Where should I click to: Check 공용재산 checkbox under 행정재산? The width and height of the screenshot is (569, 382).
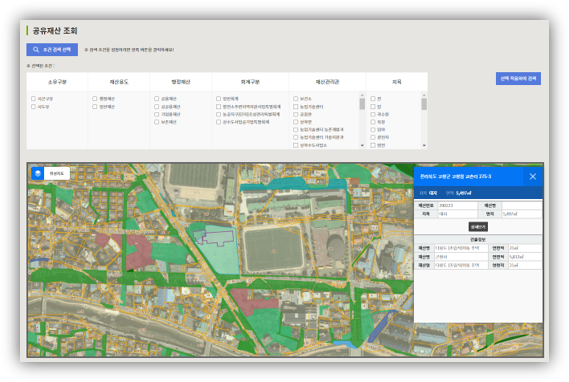(x=156, y=99)
